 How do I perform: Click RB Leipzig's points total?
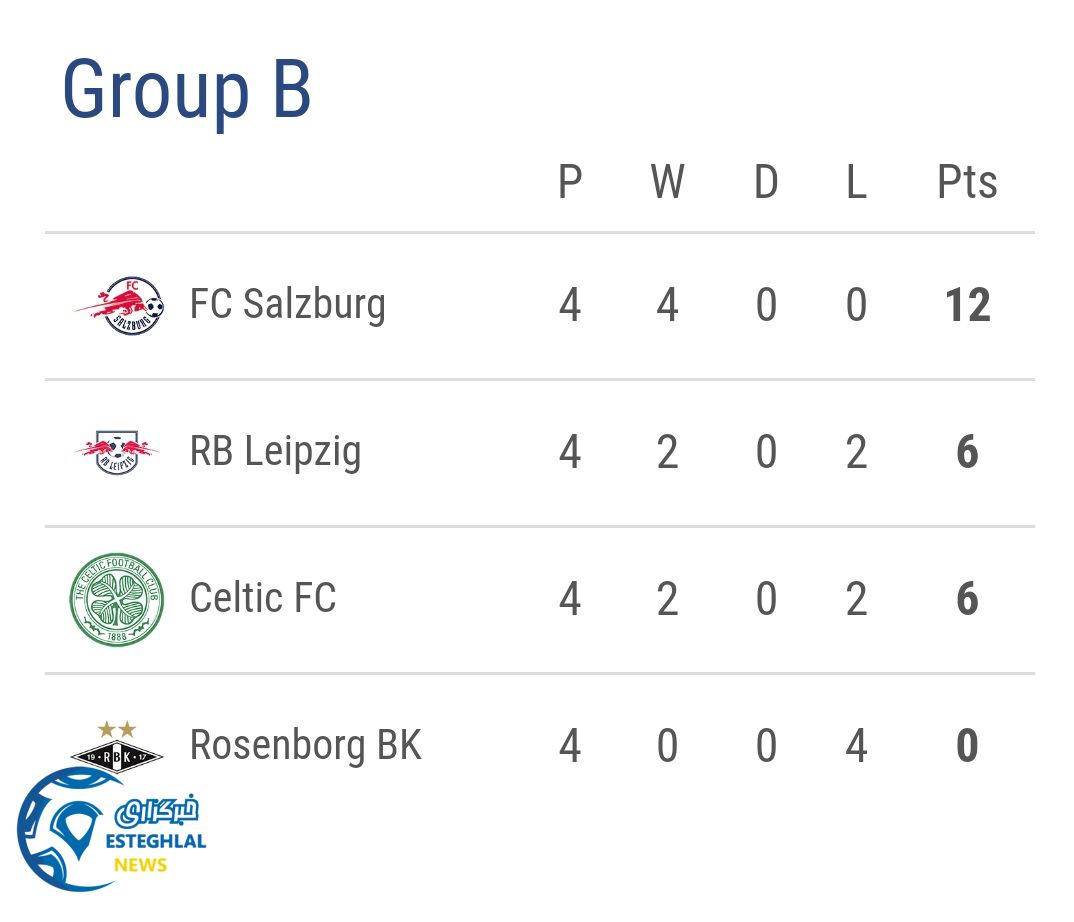pyautogui.click(x=967, y=453)
